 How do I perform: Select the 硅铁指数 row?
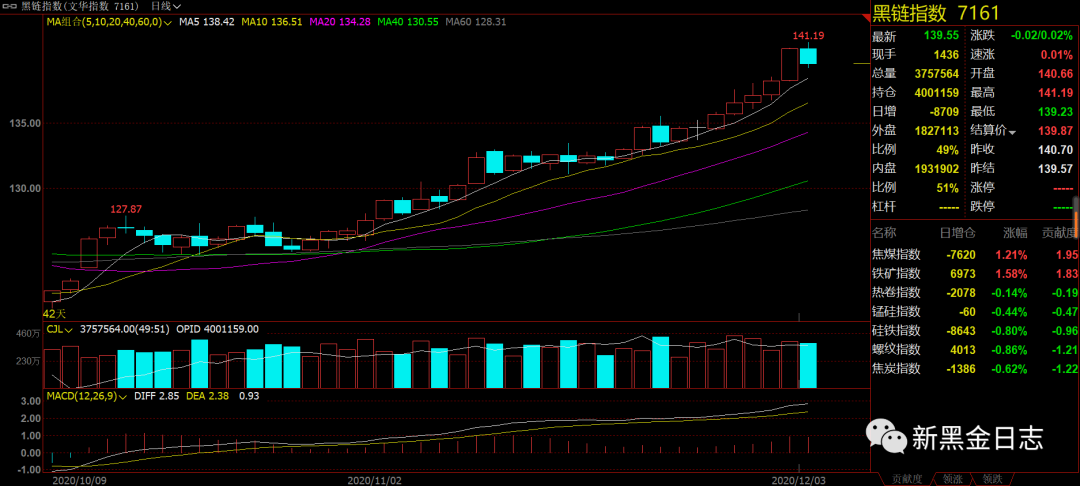(975, 330)
